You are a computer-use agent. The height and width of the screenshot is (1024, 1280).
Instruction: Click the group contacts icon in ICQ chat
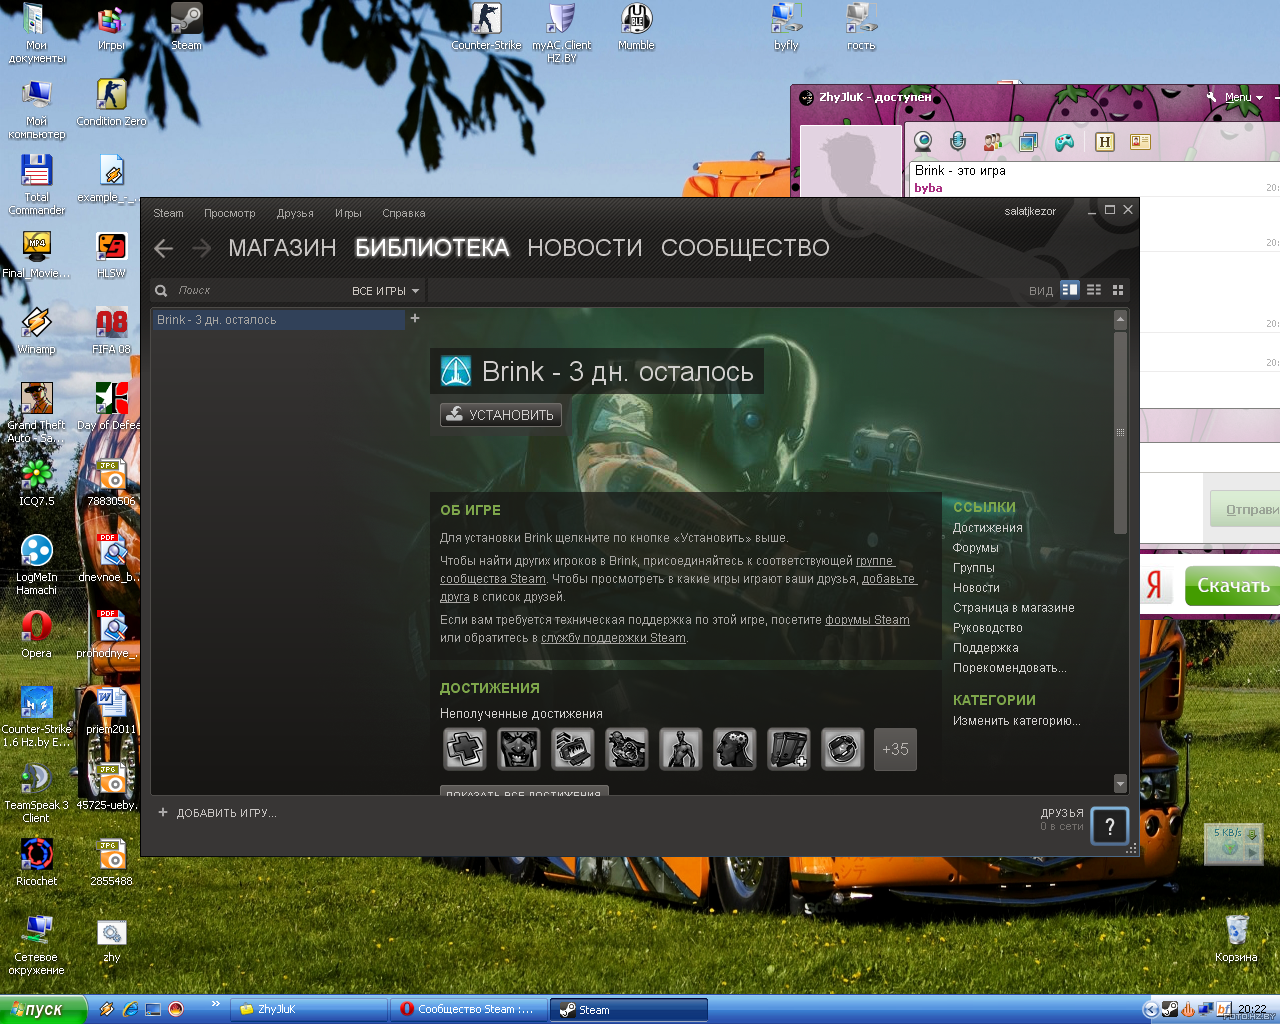click(x=993, y=141)
